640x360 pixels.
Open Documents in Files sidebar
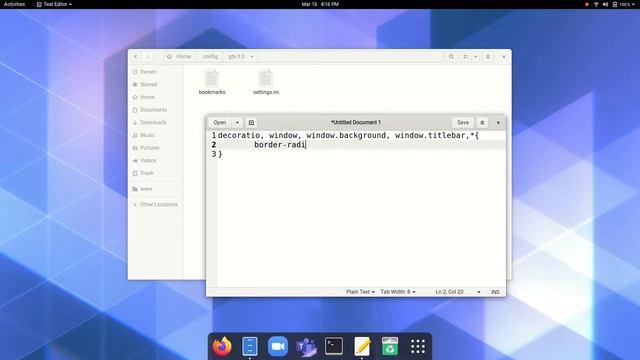tap(156, 110)
